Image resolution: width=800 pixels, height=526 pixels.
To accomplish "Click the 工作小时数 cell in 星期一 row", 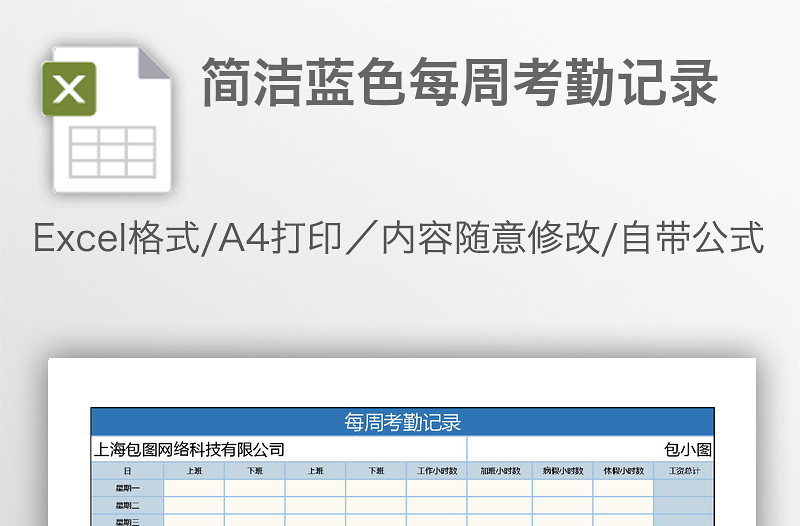I will click(437, 488).
